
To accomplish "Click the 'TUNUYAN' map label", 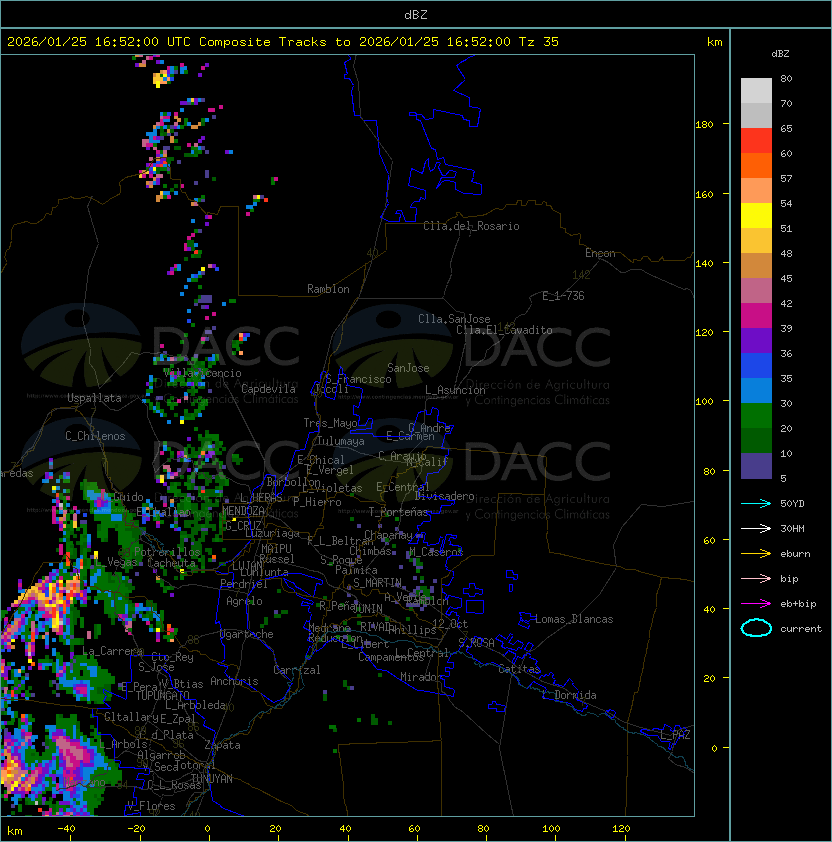I will pos(212,779).
